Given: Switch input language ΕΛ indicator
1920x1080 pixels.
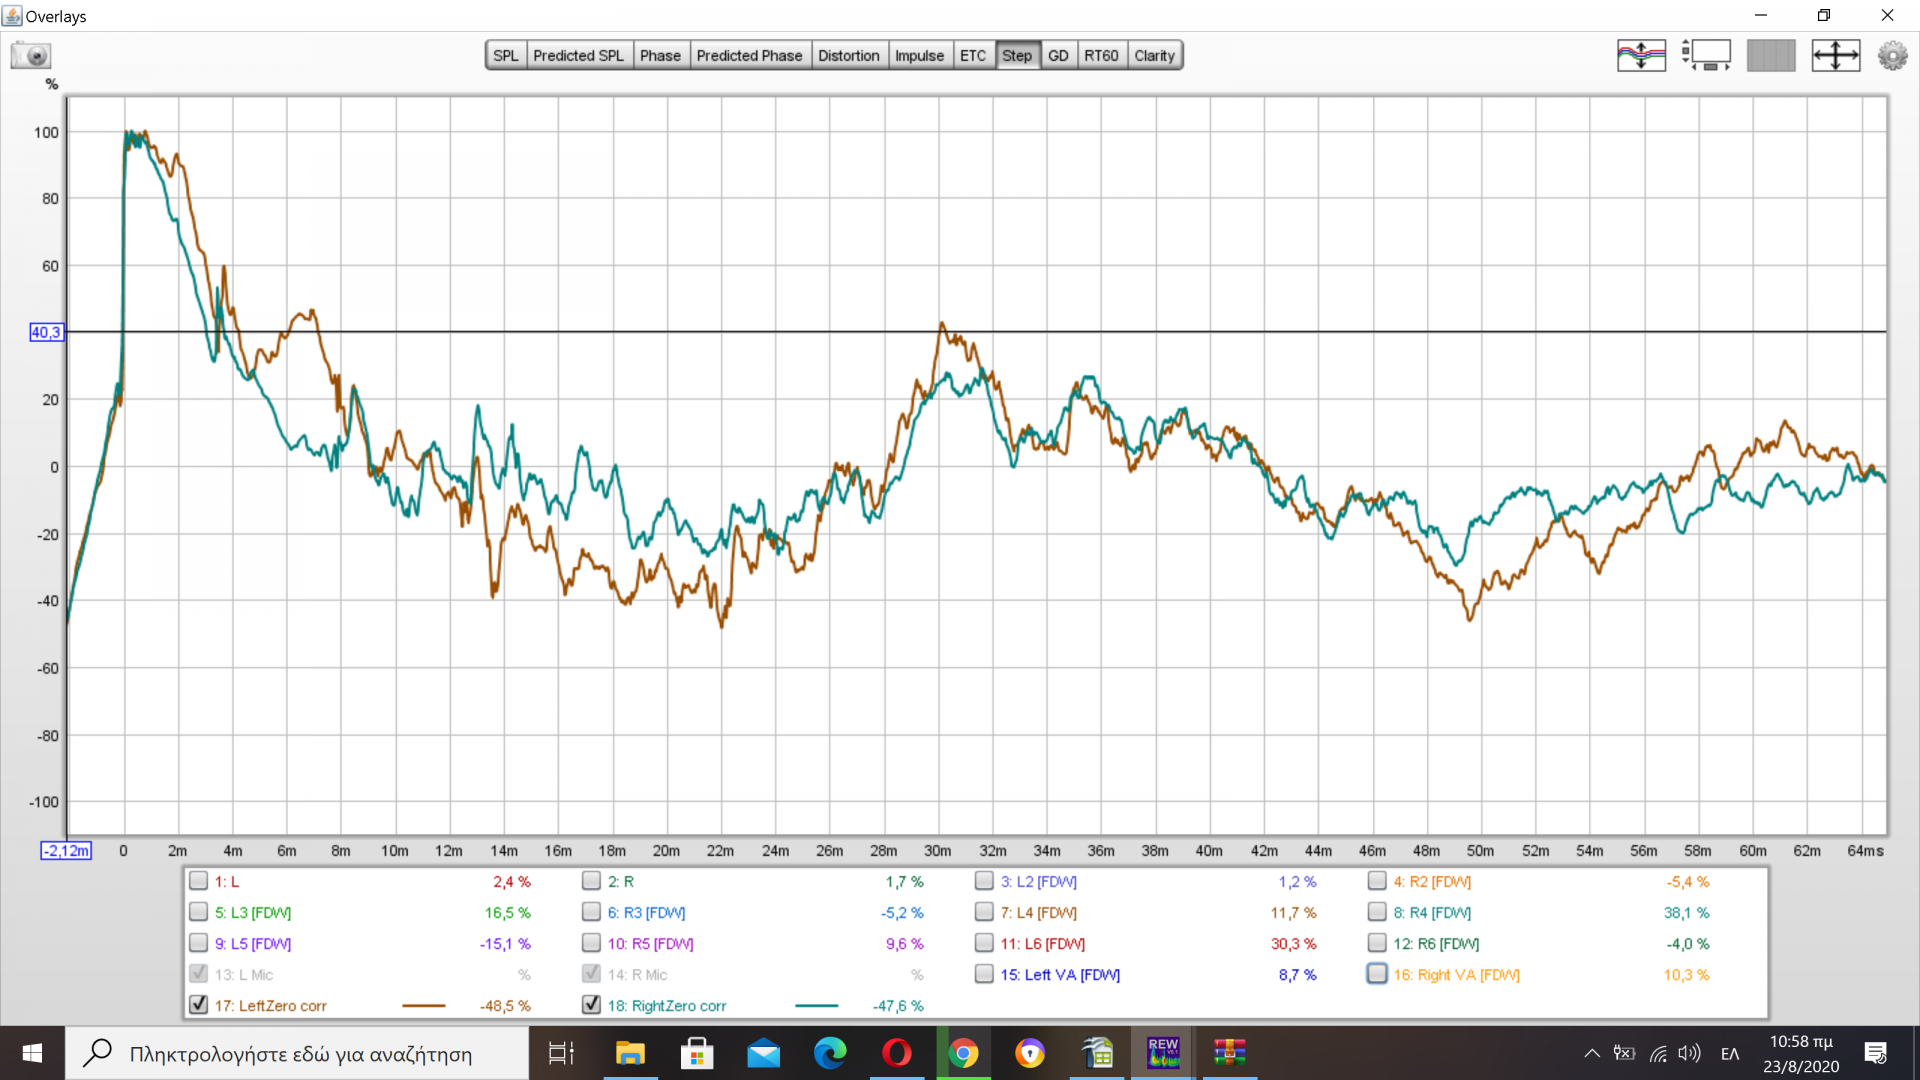Looking at the screenshot, I should pyautogui.click(x=1730, y=1053).
